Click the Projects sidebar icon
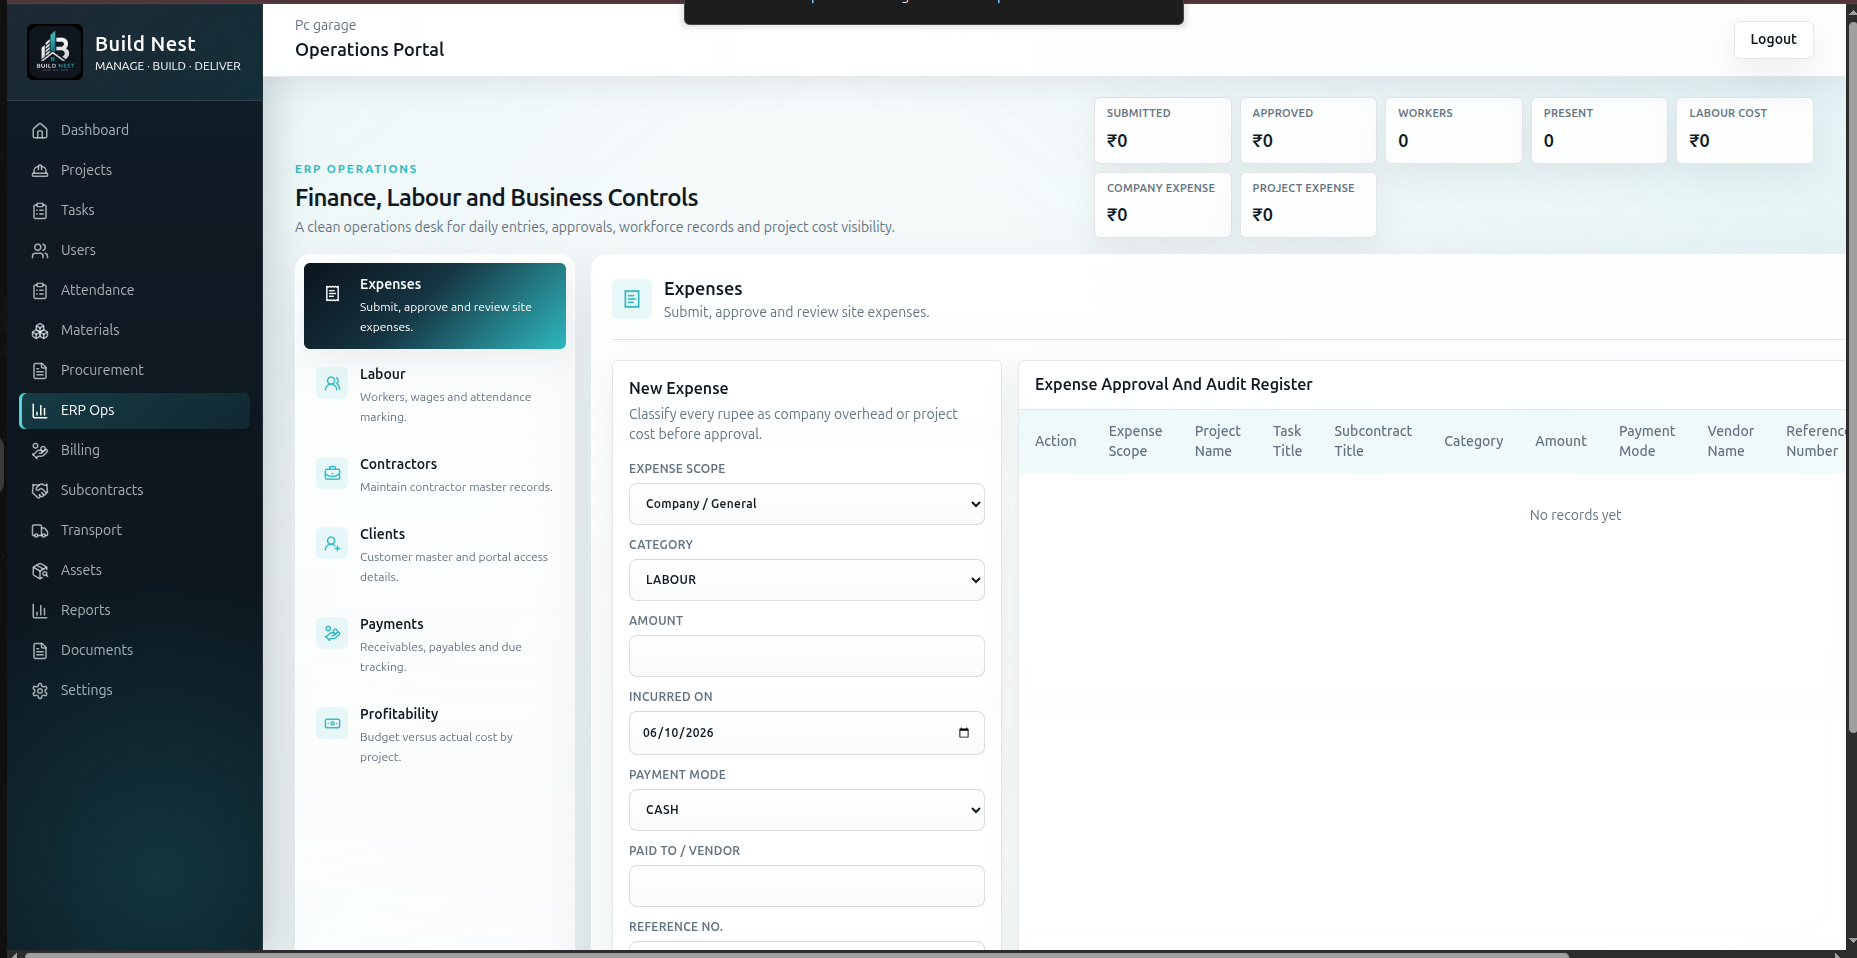The image size is (1857, 958). coord(40,170)
